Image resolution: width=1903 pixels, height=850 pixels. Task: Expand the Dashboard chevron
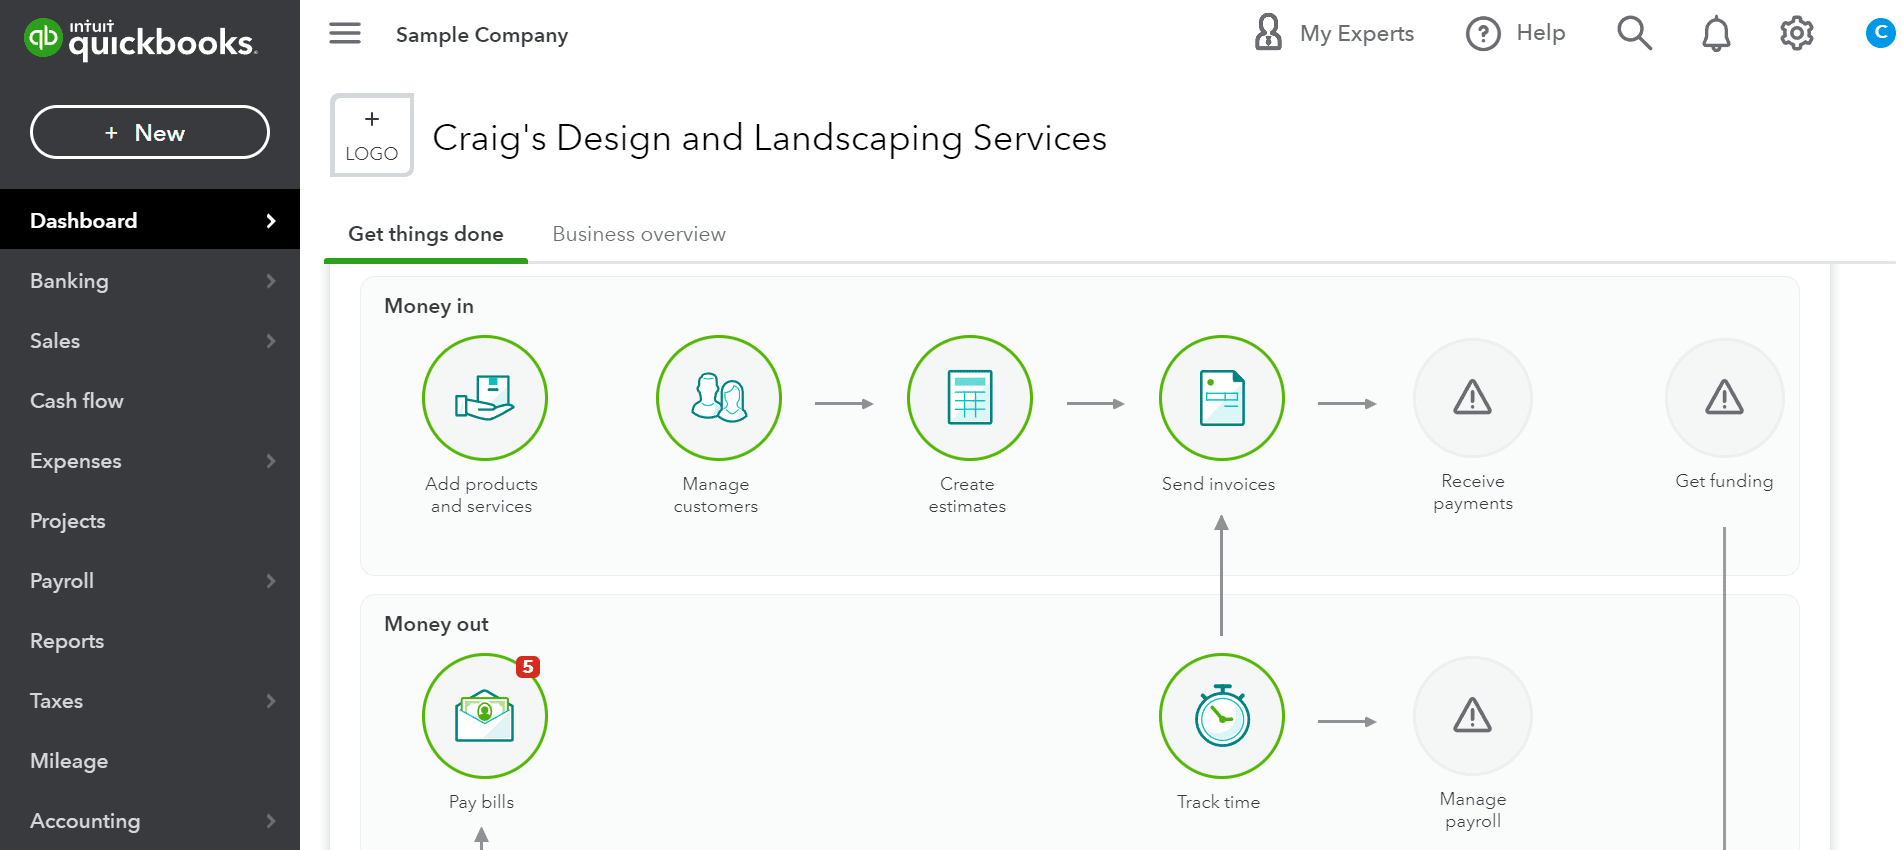(271, 221)
